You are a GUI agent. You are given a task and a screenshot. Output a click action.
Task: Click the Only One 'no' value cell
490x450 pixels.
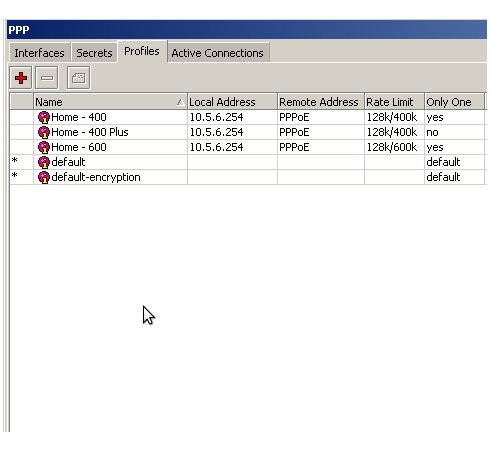455,132
